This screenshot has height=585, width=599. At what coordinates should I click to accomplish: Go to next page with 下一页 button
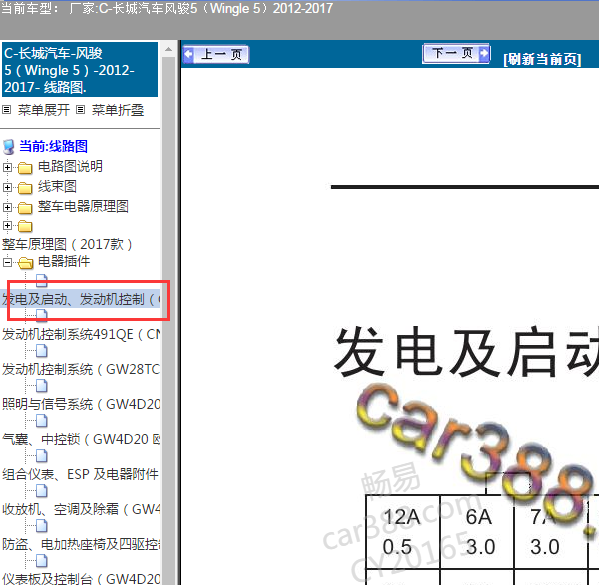[x=456, y=53]
